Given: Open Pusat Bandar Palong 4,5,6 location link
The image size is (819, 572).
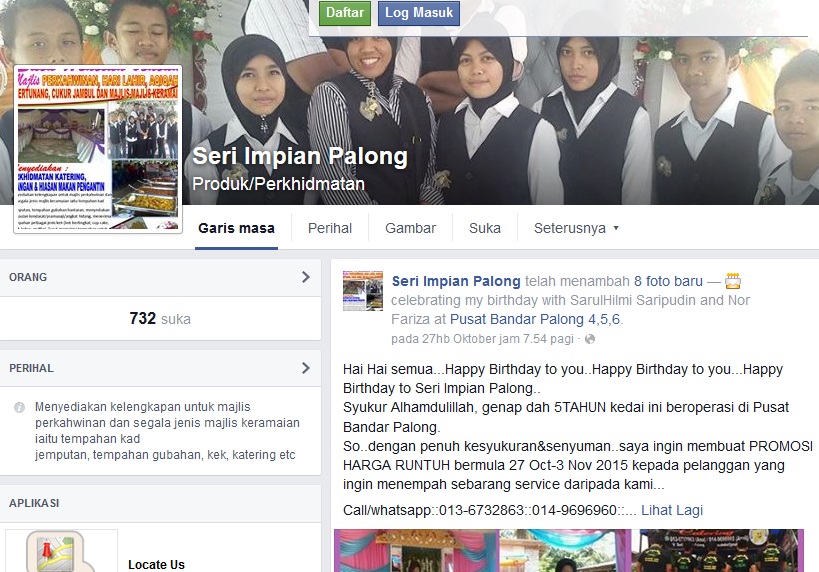Looking at the screenshot, I should [x=536, y=319].
